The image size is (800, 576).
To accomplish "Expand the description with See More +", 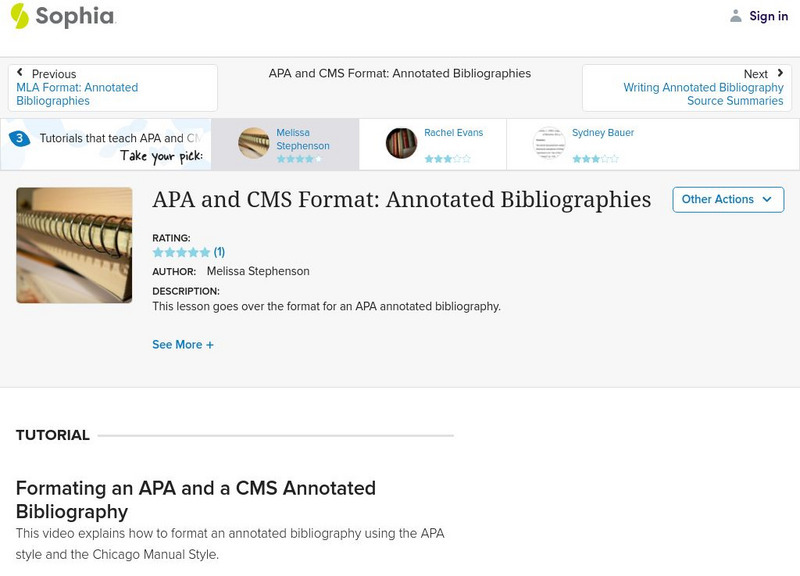I will 184,344.
